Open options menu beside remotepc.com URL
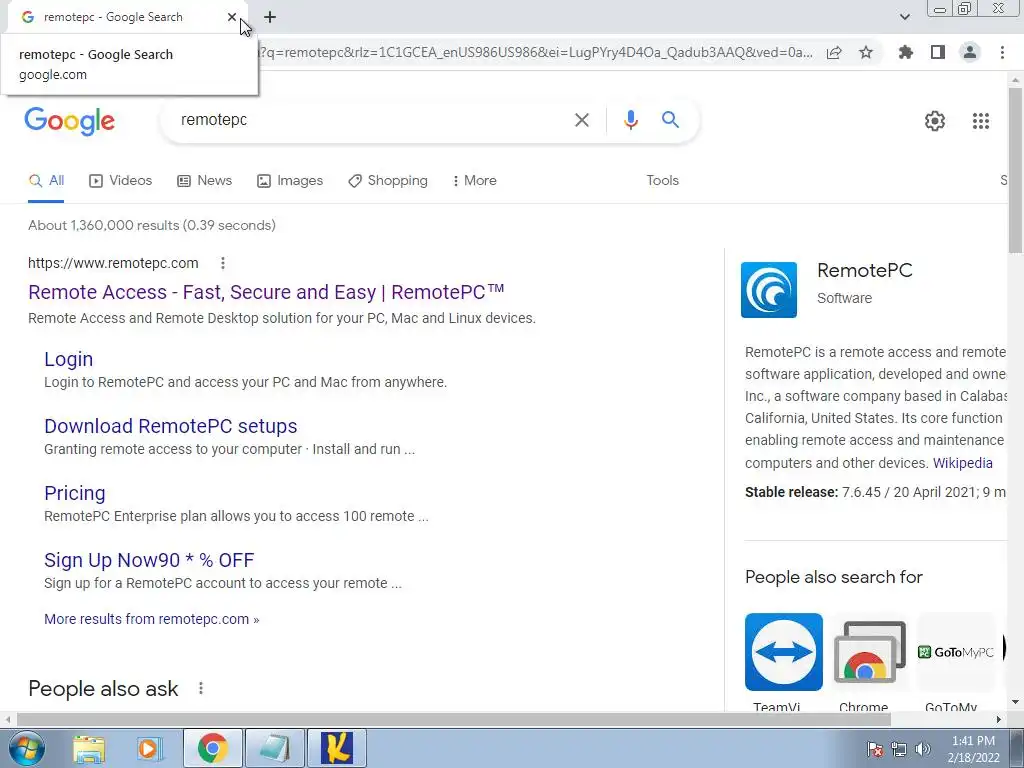This screenshot has width=1024, height=768. pos(223,263)
